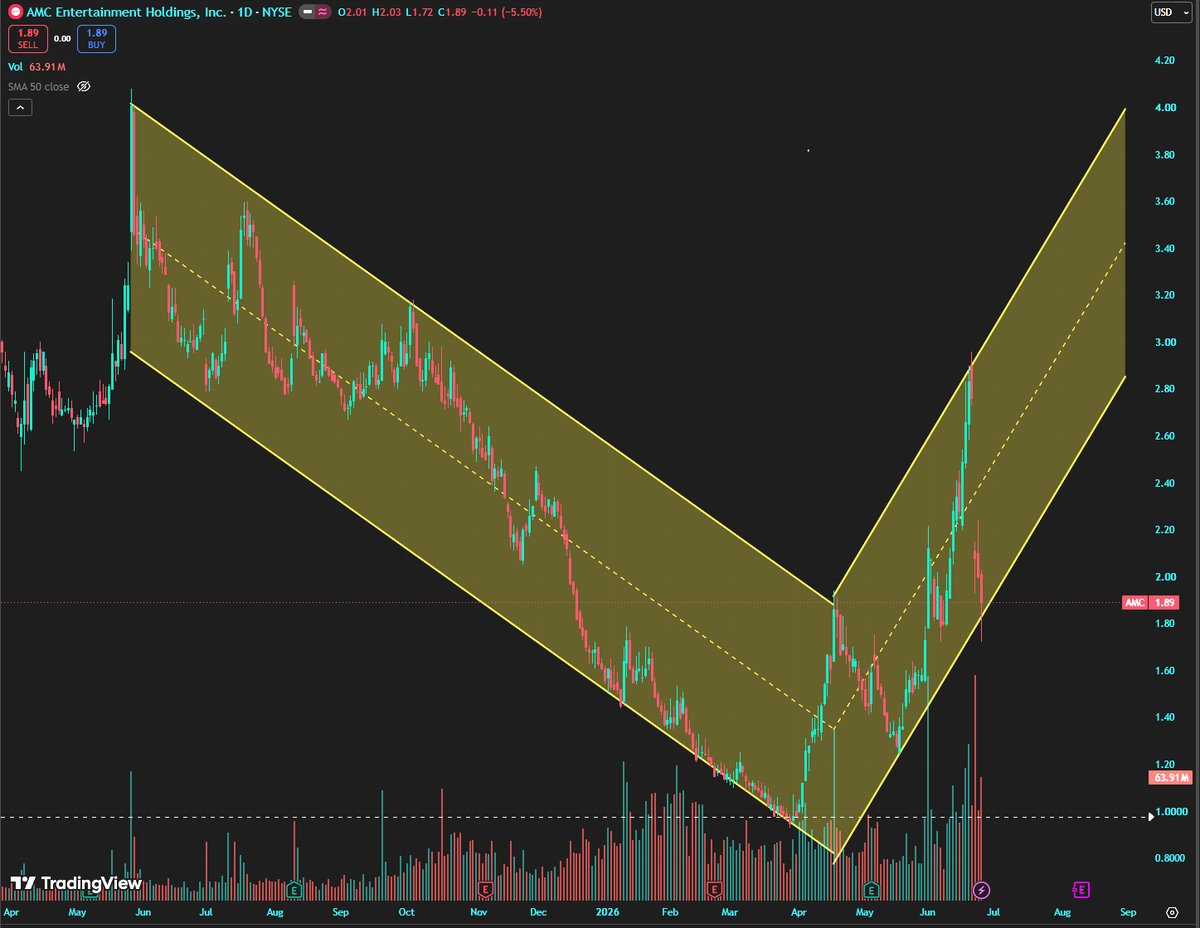Image resolution: width=1200 pixels, height=928 pixels.
Task: Click the 2.00 price axis label
Action: coord(1164,577)
